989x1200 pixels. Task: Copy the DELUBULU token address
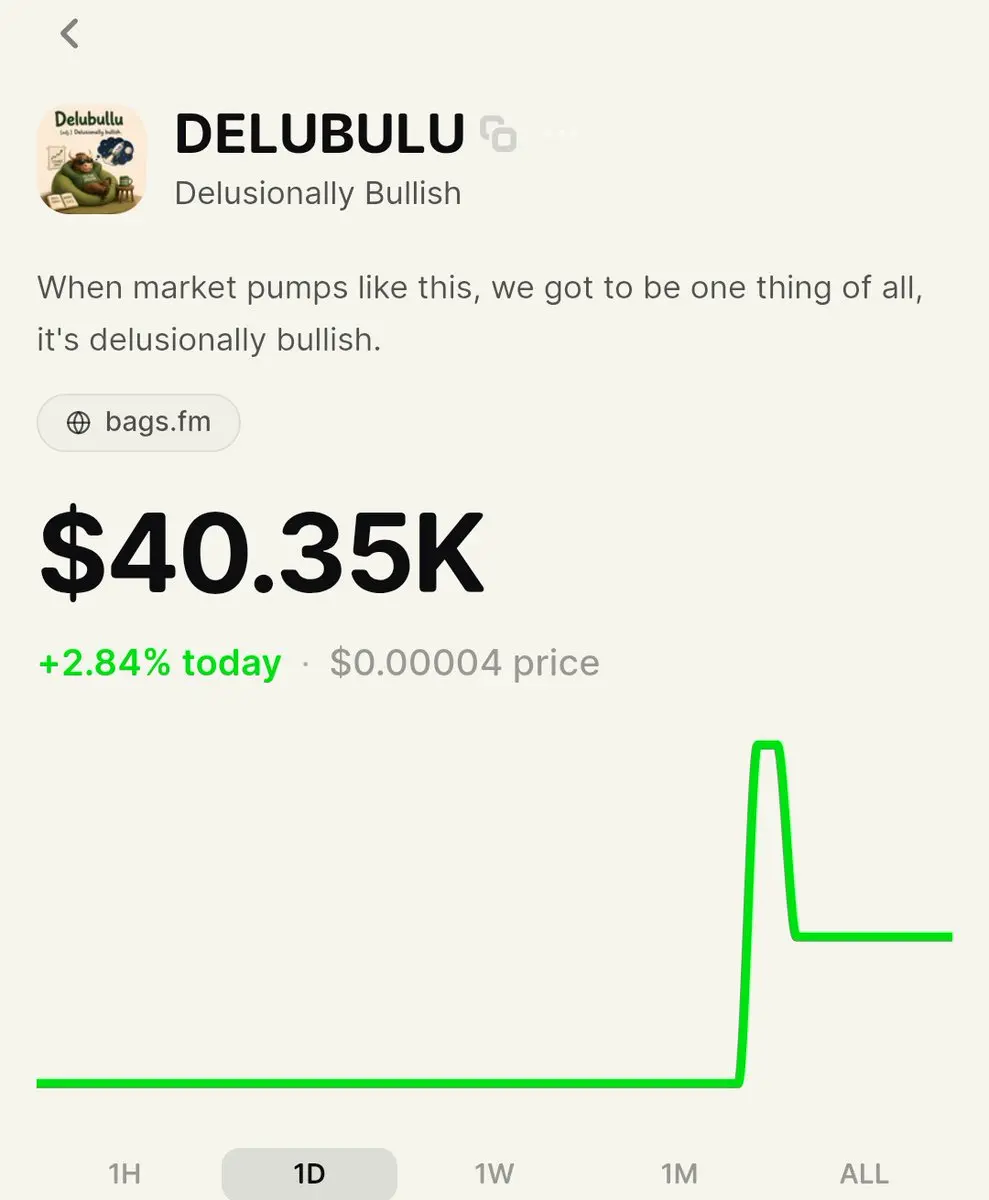[x=498, y=134]
